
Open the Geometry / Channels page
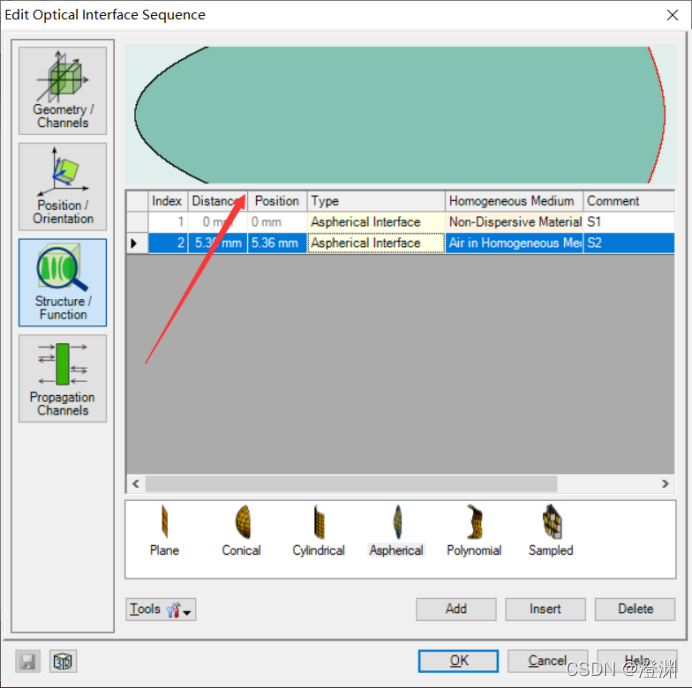(x=63, y=91)
